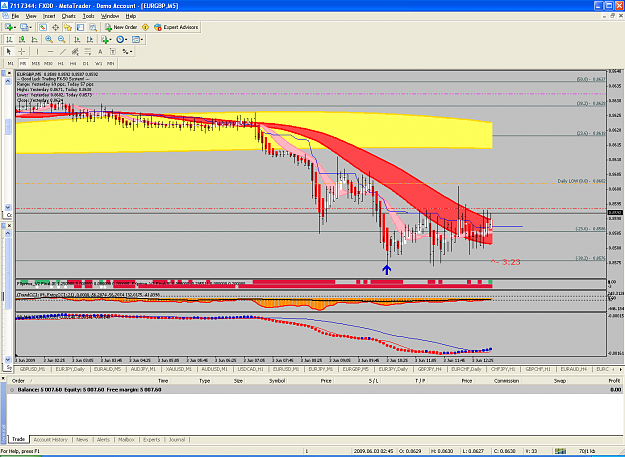
Task: Switch to the XAUUSD,M1 chart tab
Action: click(x=178, y=369)
